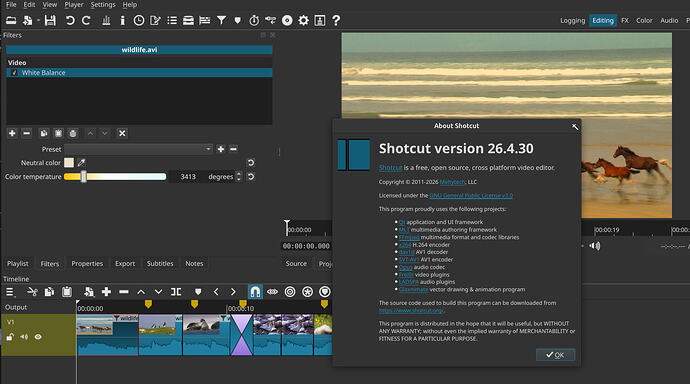Open File menu
The width and height of the screenshot is (690, 384).
(x=11, y=4)
